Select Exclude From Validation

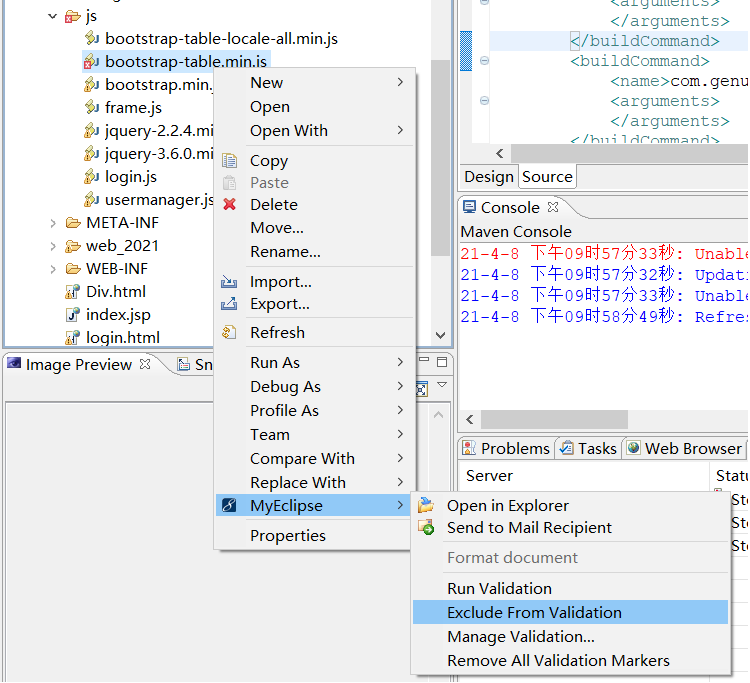[x=571, y=612]
